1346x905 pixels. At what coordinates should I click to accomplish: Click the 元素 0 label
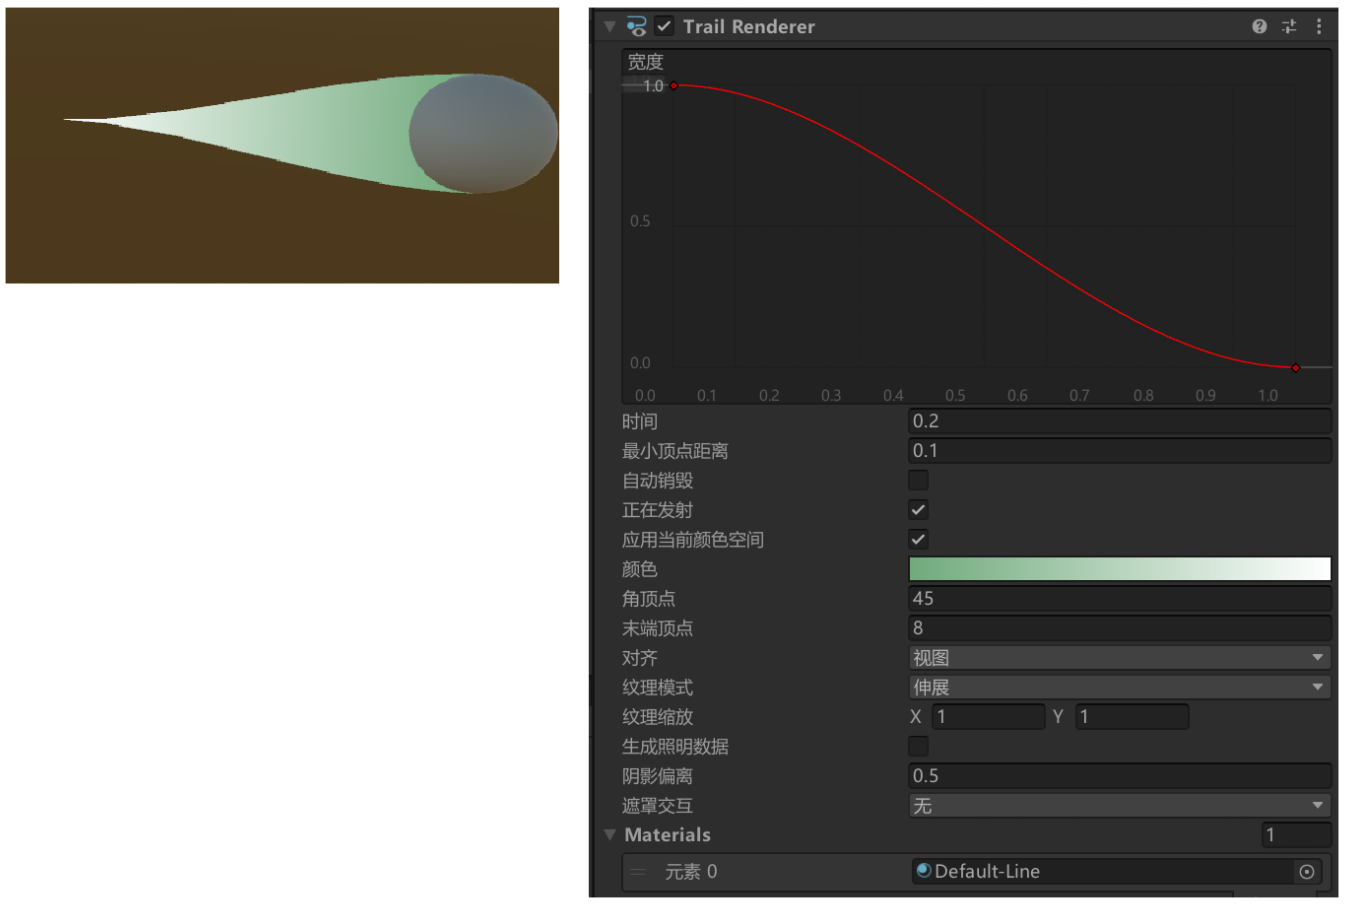[691, 872]
